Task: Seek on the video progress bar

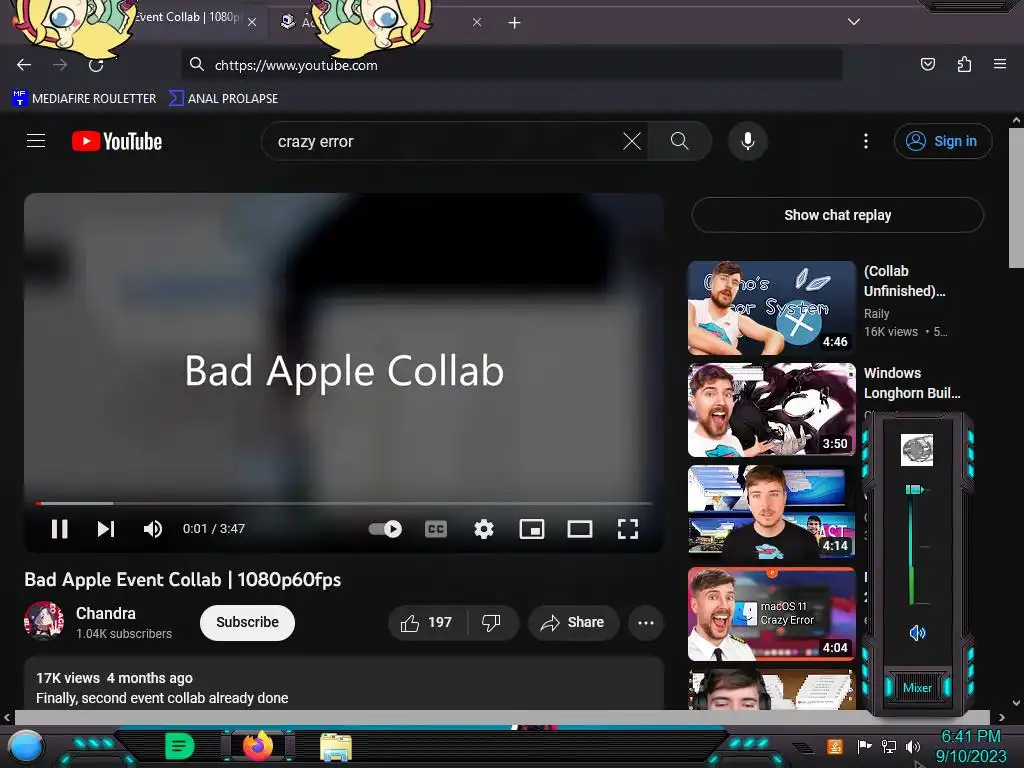Action: [344, 504]
